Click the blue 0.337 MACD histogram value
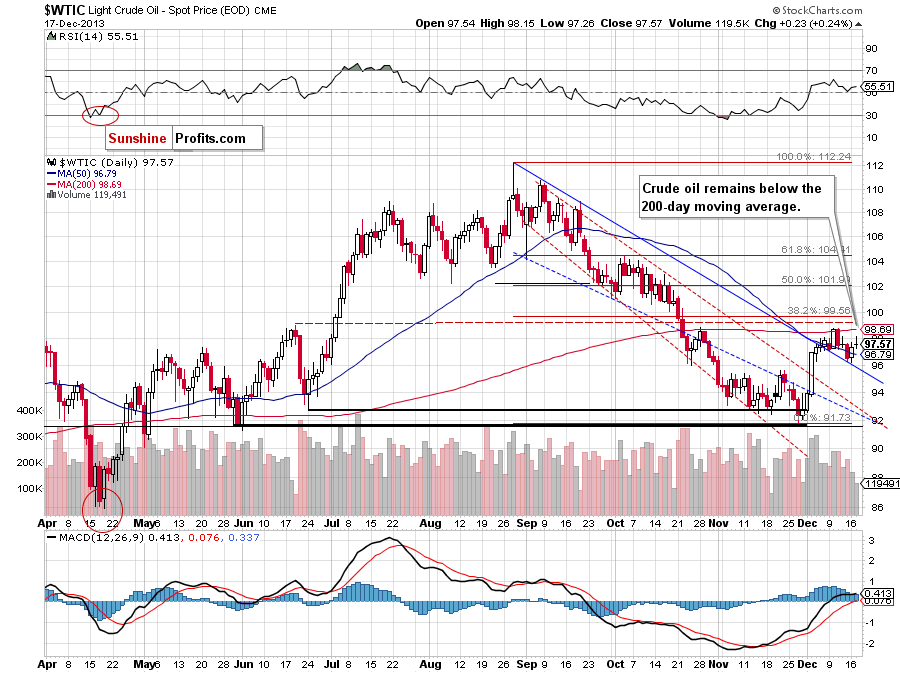The height and width of the screenshot is (673, 900). (x=244, y=538)
